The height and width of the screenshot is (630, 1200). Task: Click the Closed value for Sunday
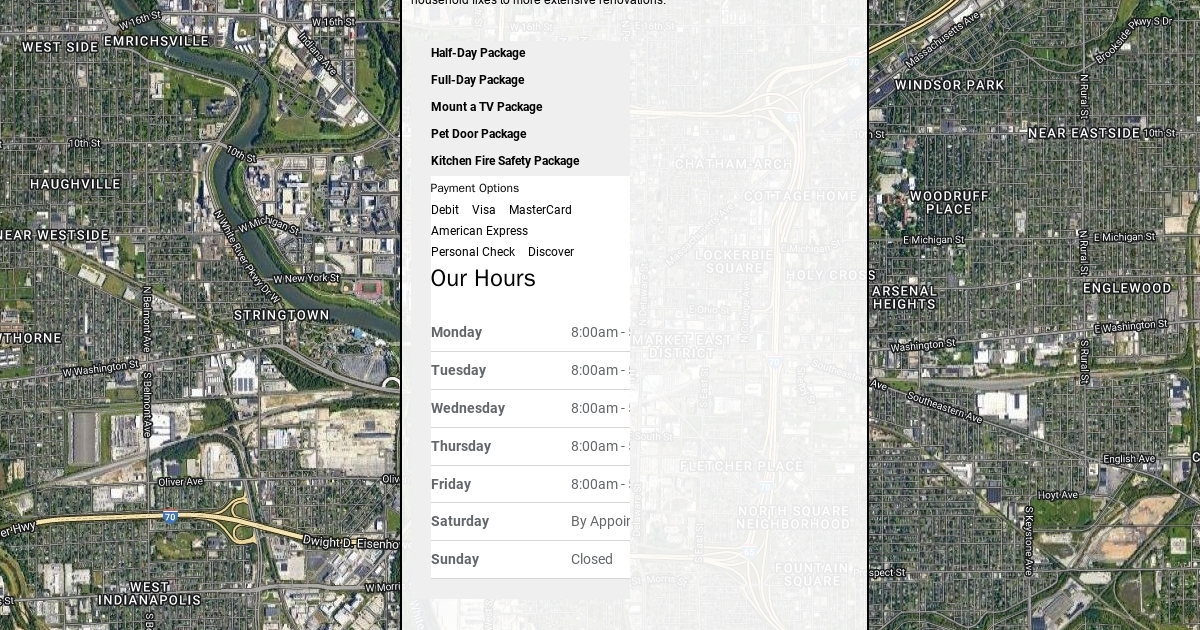tap(592, 559)
